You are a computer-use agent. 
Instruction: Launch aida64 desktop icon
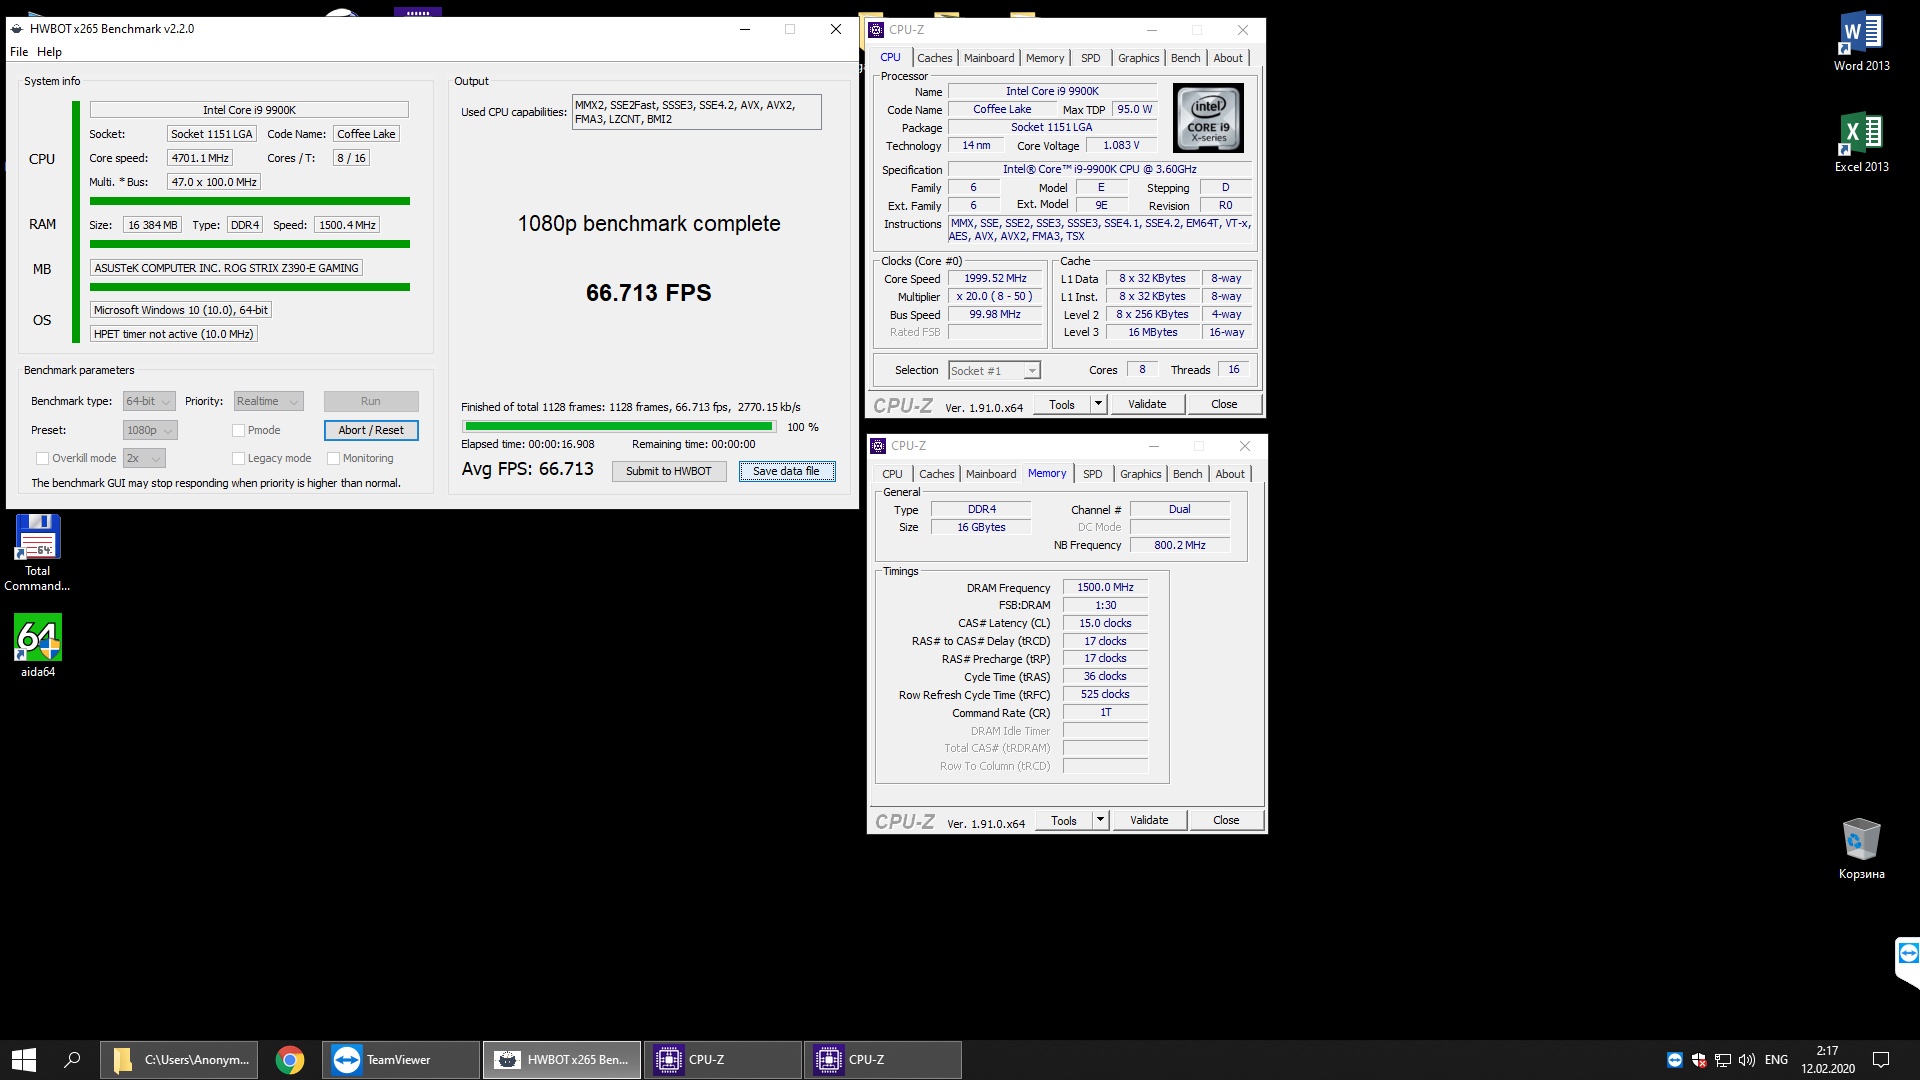(x=38, y=646)
